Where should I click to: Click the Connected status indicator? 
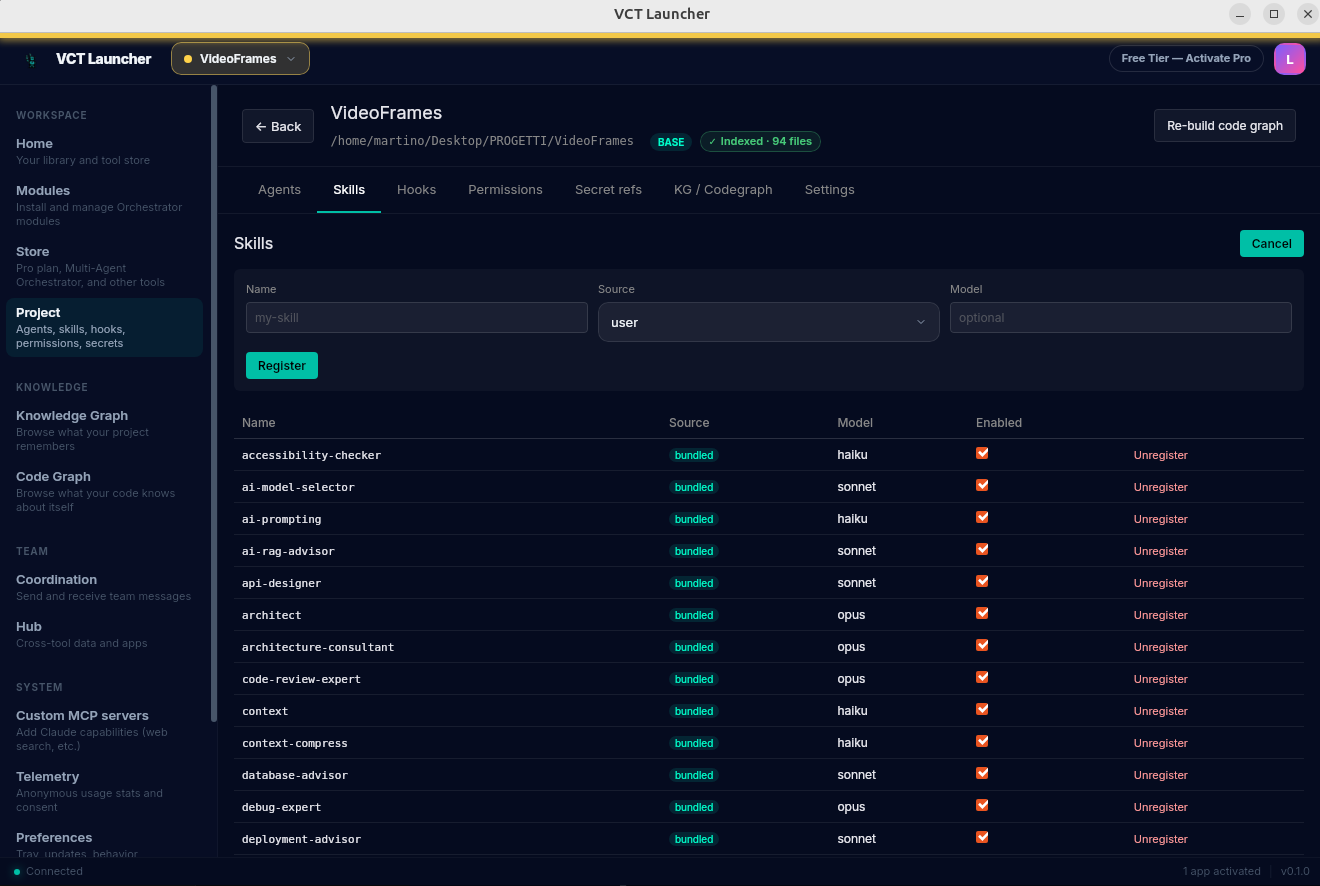(48, 871)
